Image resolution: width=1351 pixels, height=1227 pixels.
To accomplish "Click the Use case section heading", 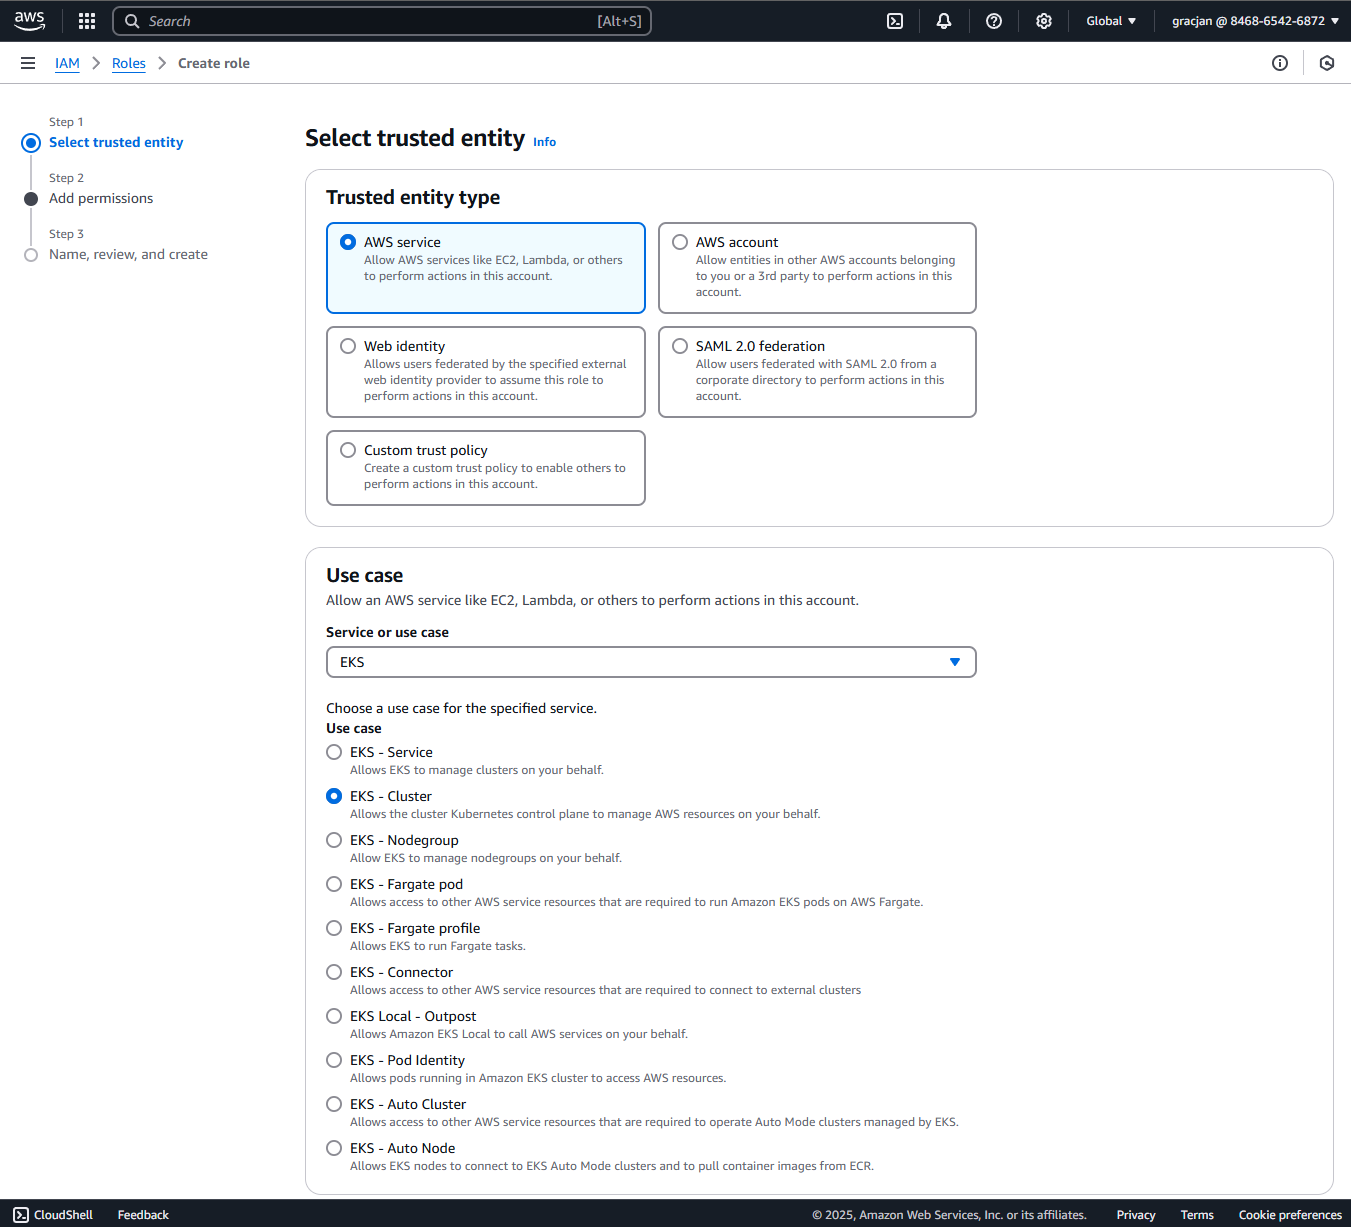I will click(x=365, y=575).
